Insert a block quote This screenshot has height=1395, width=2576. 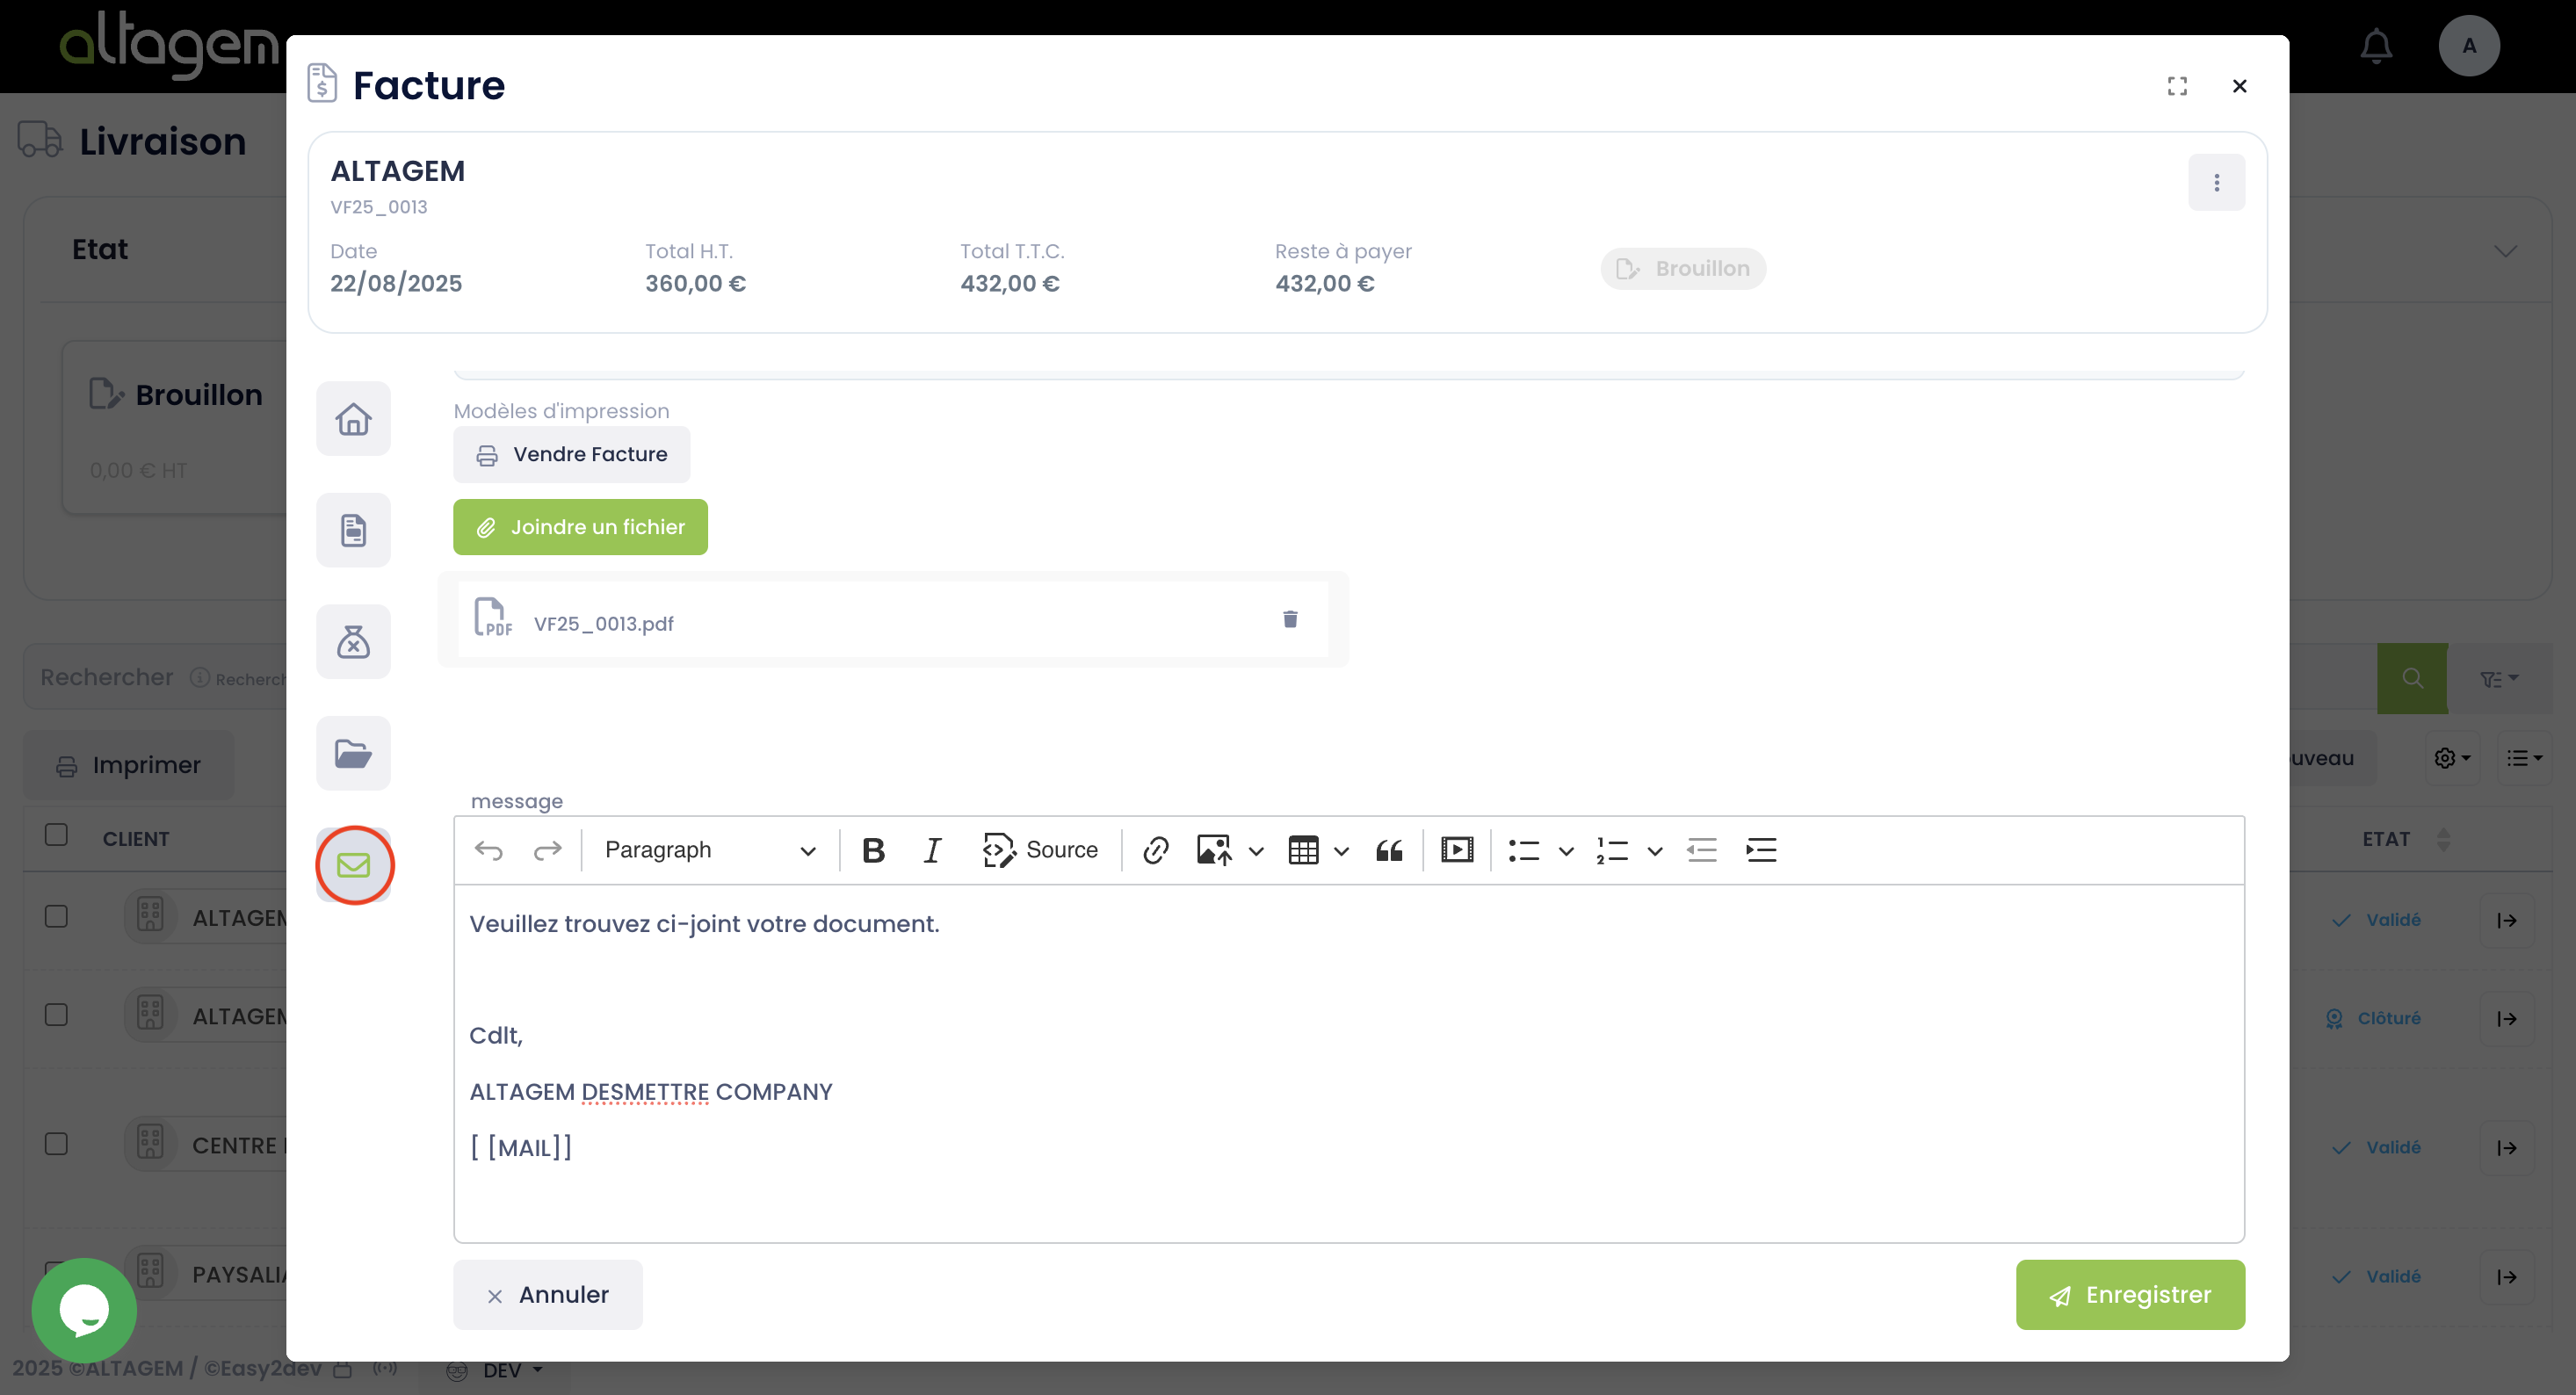[1389, 850]
